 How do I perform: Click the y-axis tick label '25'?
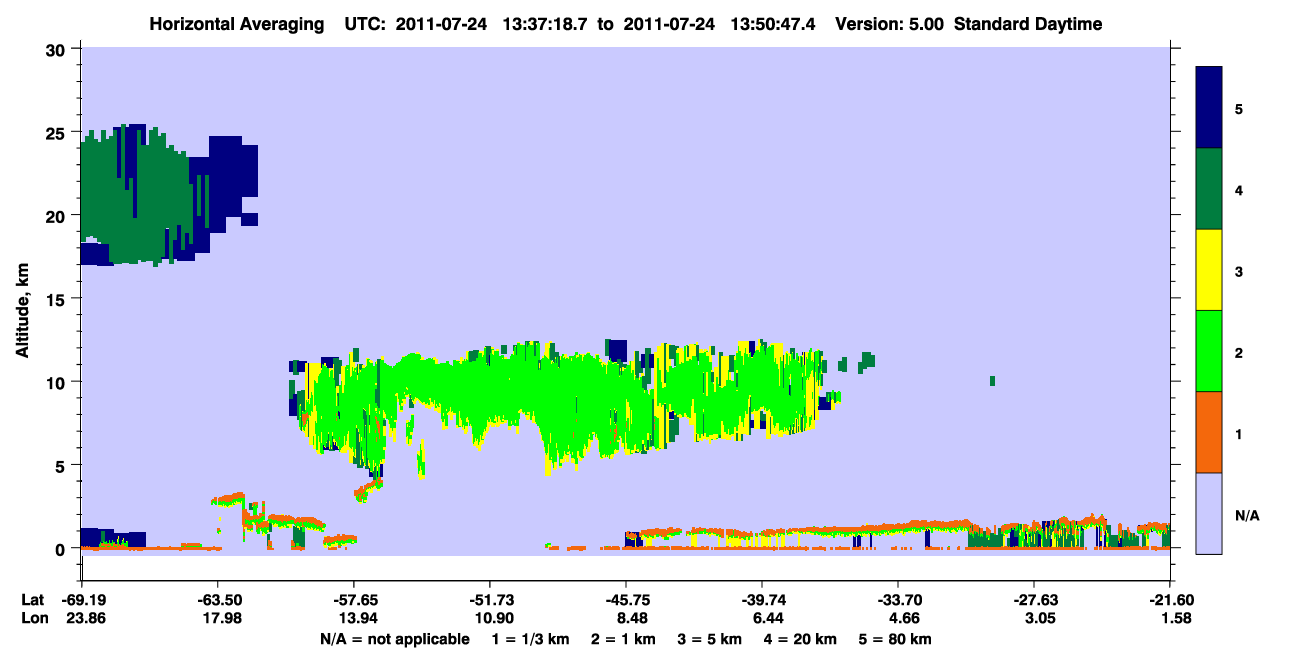click(58, 132)
